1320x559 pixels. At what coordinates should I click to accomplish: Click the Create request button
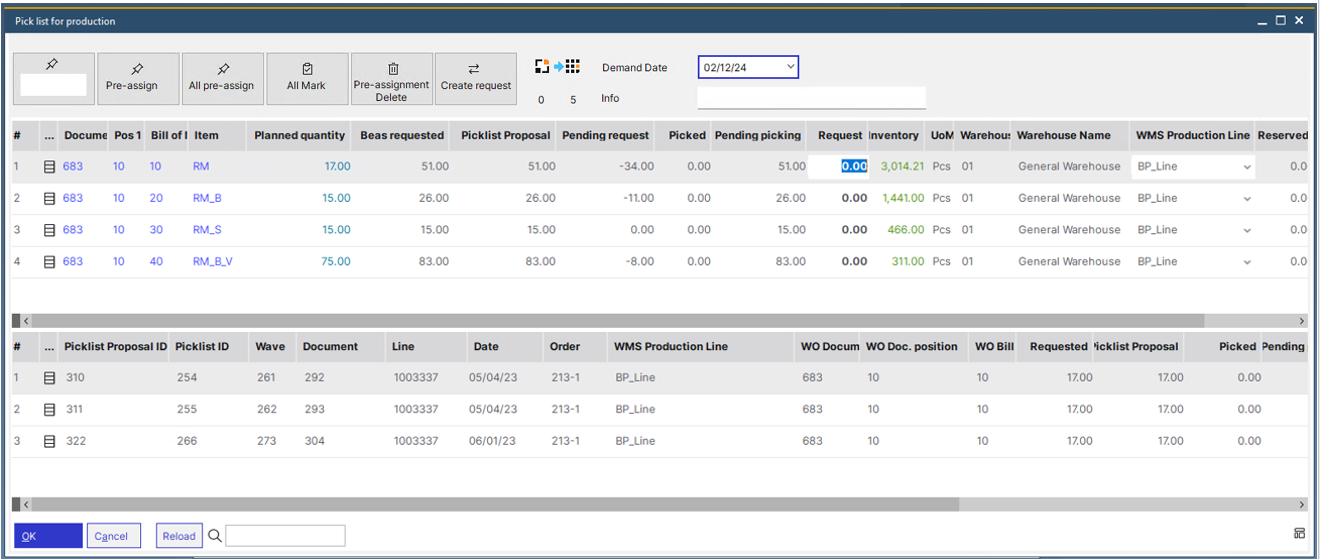pos(476,78)
